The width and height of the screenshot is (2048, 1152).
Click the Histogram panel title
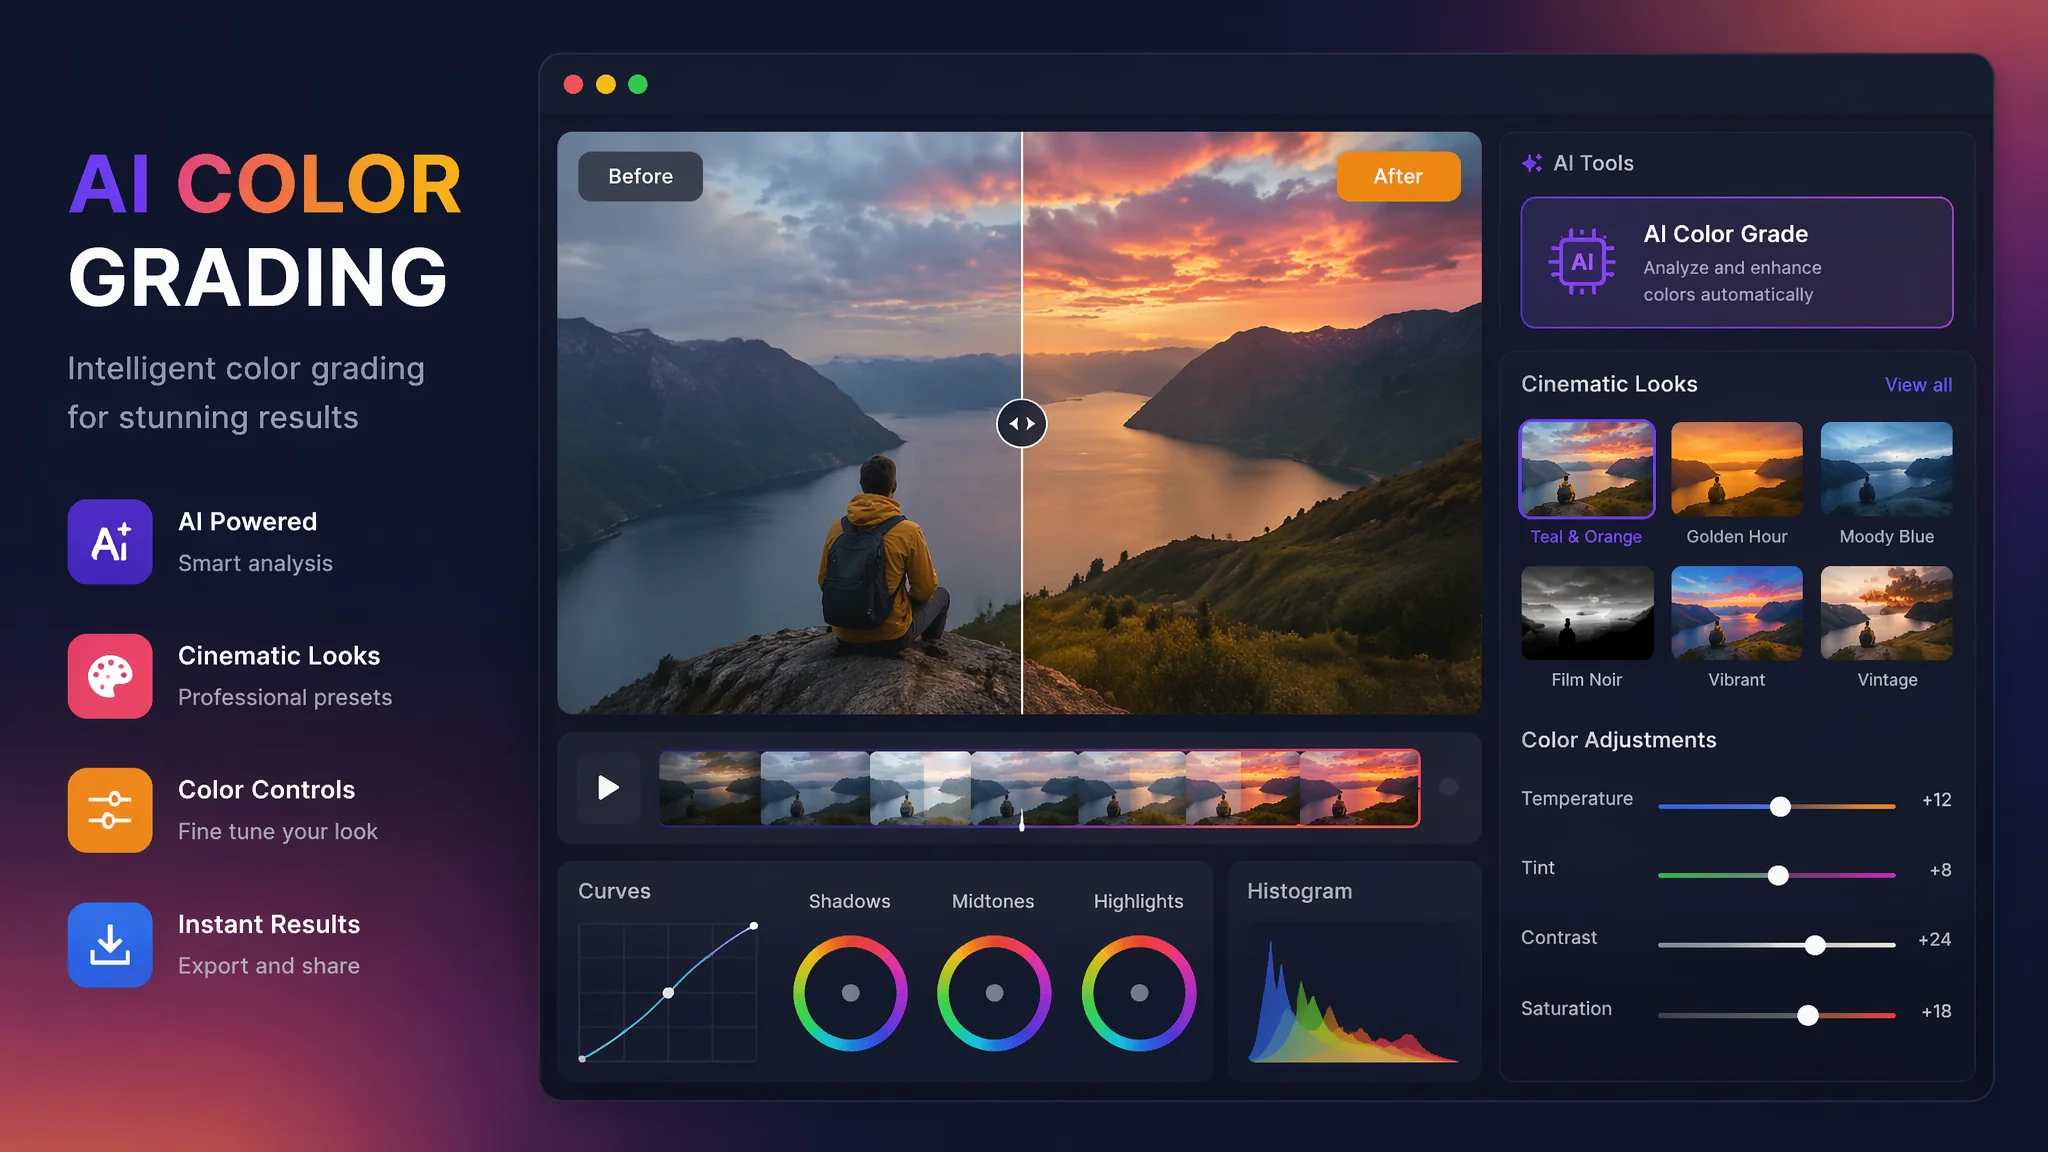1299,891
